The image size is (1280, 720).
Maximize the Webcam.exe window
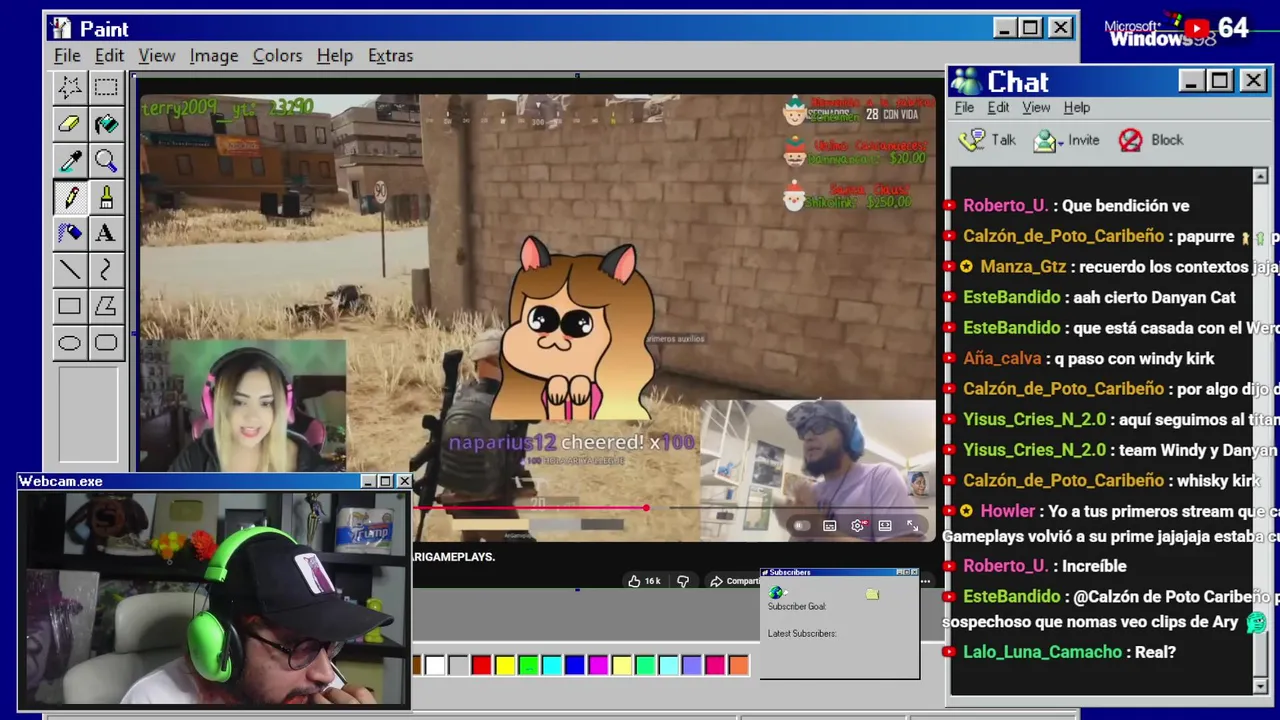point(385,481)
